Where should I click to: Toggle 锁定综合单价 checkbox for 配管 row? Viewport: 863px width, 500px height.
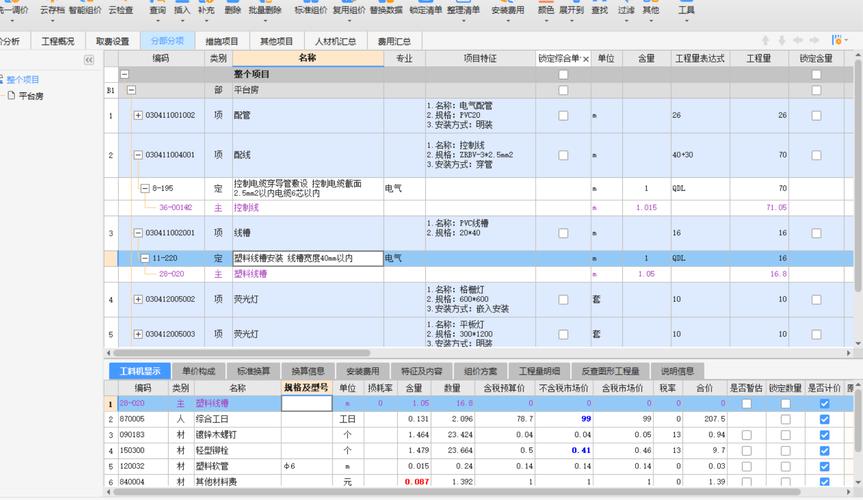pyautogui.click(x=563, y=116)
